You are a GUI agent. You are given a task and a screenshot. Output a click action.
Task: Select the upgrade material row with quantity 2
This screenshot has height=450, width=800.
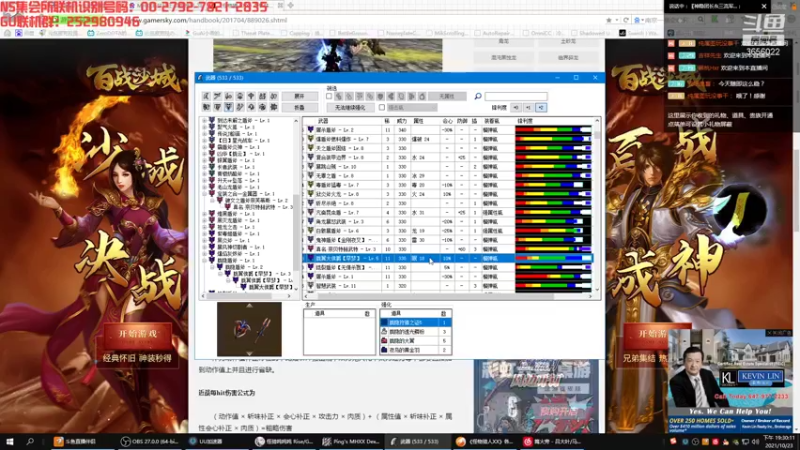pyautogui.click(x=416, y=351)
